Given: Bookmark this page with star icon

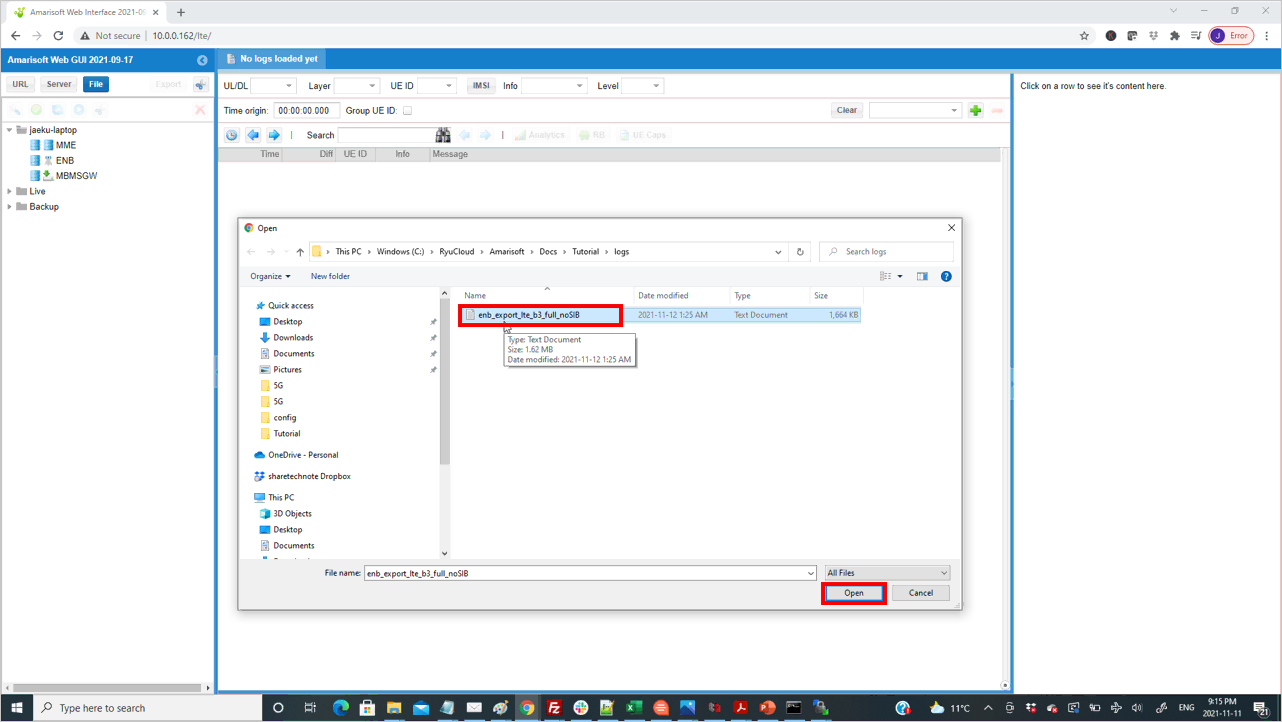Looking at the screenshot, I should point(1084,36).
